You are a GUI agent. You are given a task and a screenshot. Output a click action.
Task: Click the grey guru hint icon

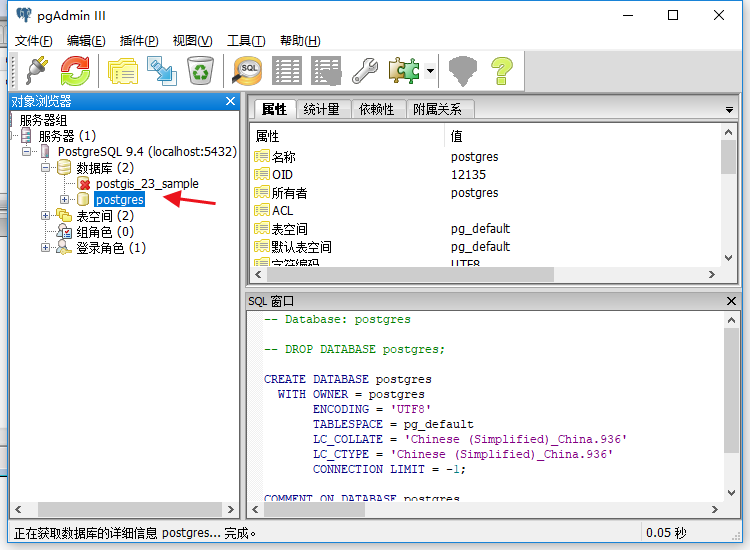[463, 71]
